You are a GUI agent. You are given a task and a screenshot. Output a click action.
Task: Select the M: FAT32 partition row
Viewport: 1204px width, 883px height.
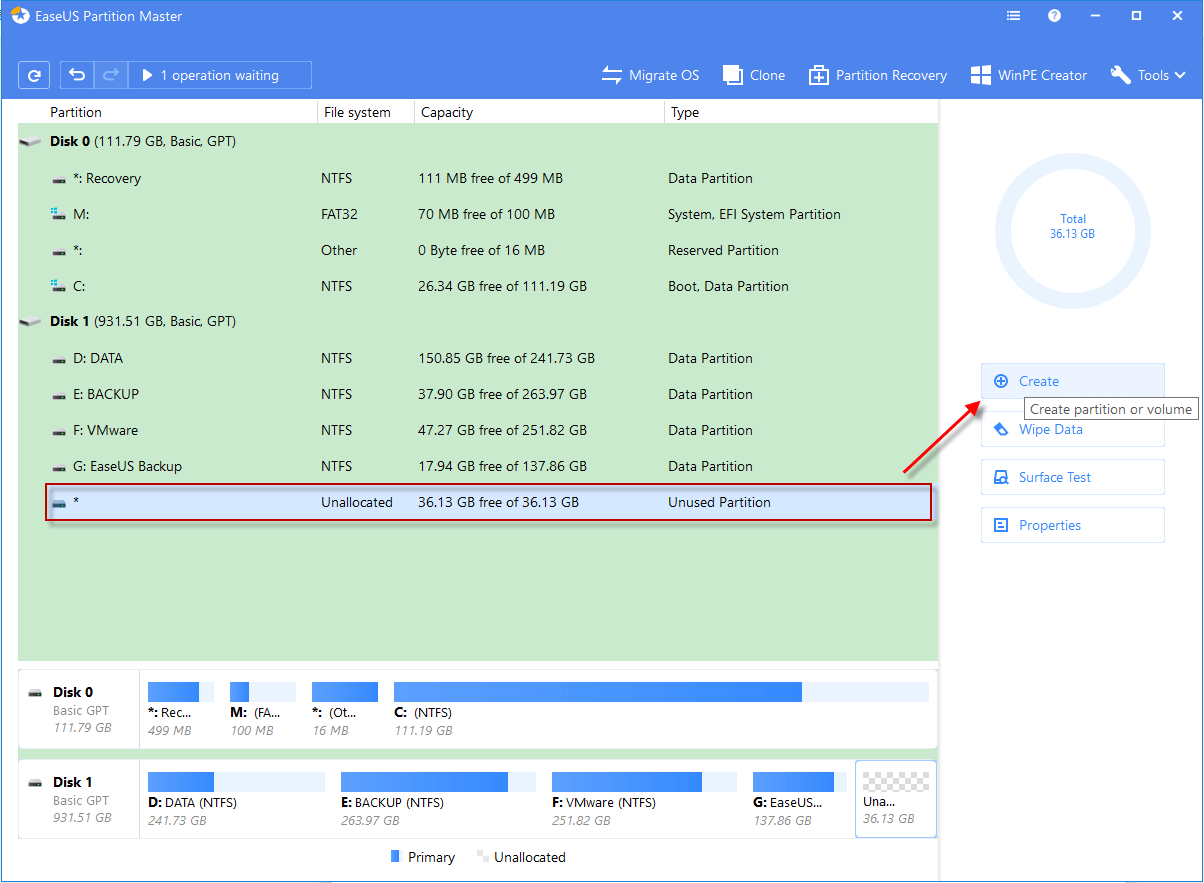click(x=478, y=214)
